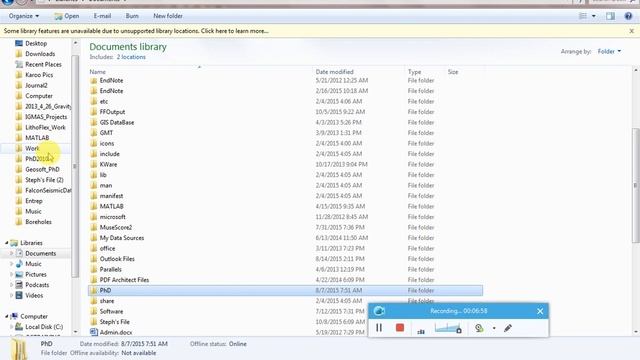The height and width of the screenshot is (360, 640).
Task: Select the MuseScore2 folder
Action: tap(116, 227)
